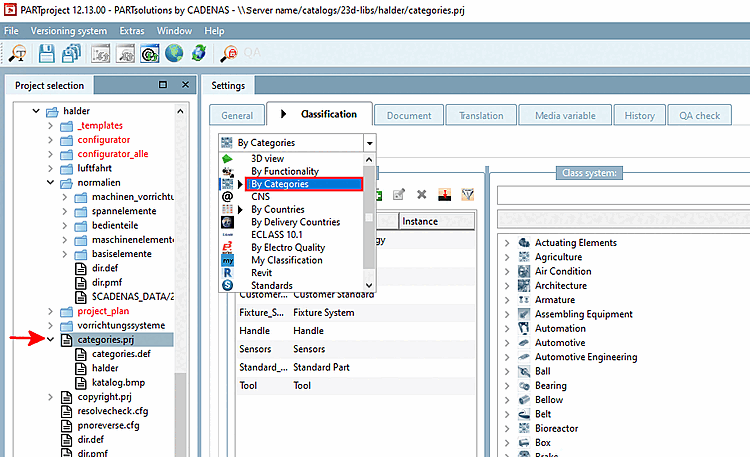
Task: Switch to the Translation tab
Action: (x=481, y=115)
